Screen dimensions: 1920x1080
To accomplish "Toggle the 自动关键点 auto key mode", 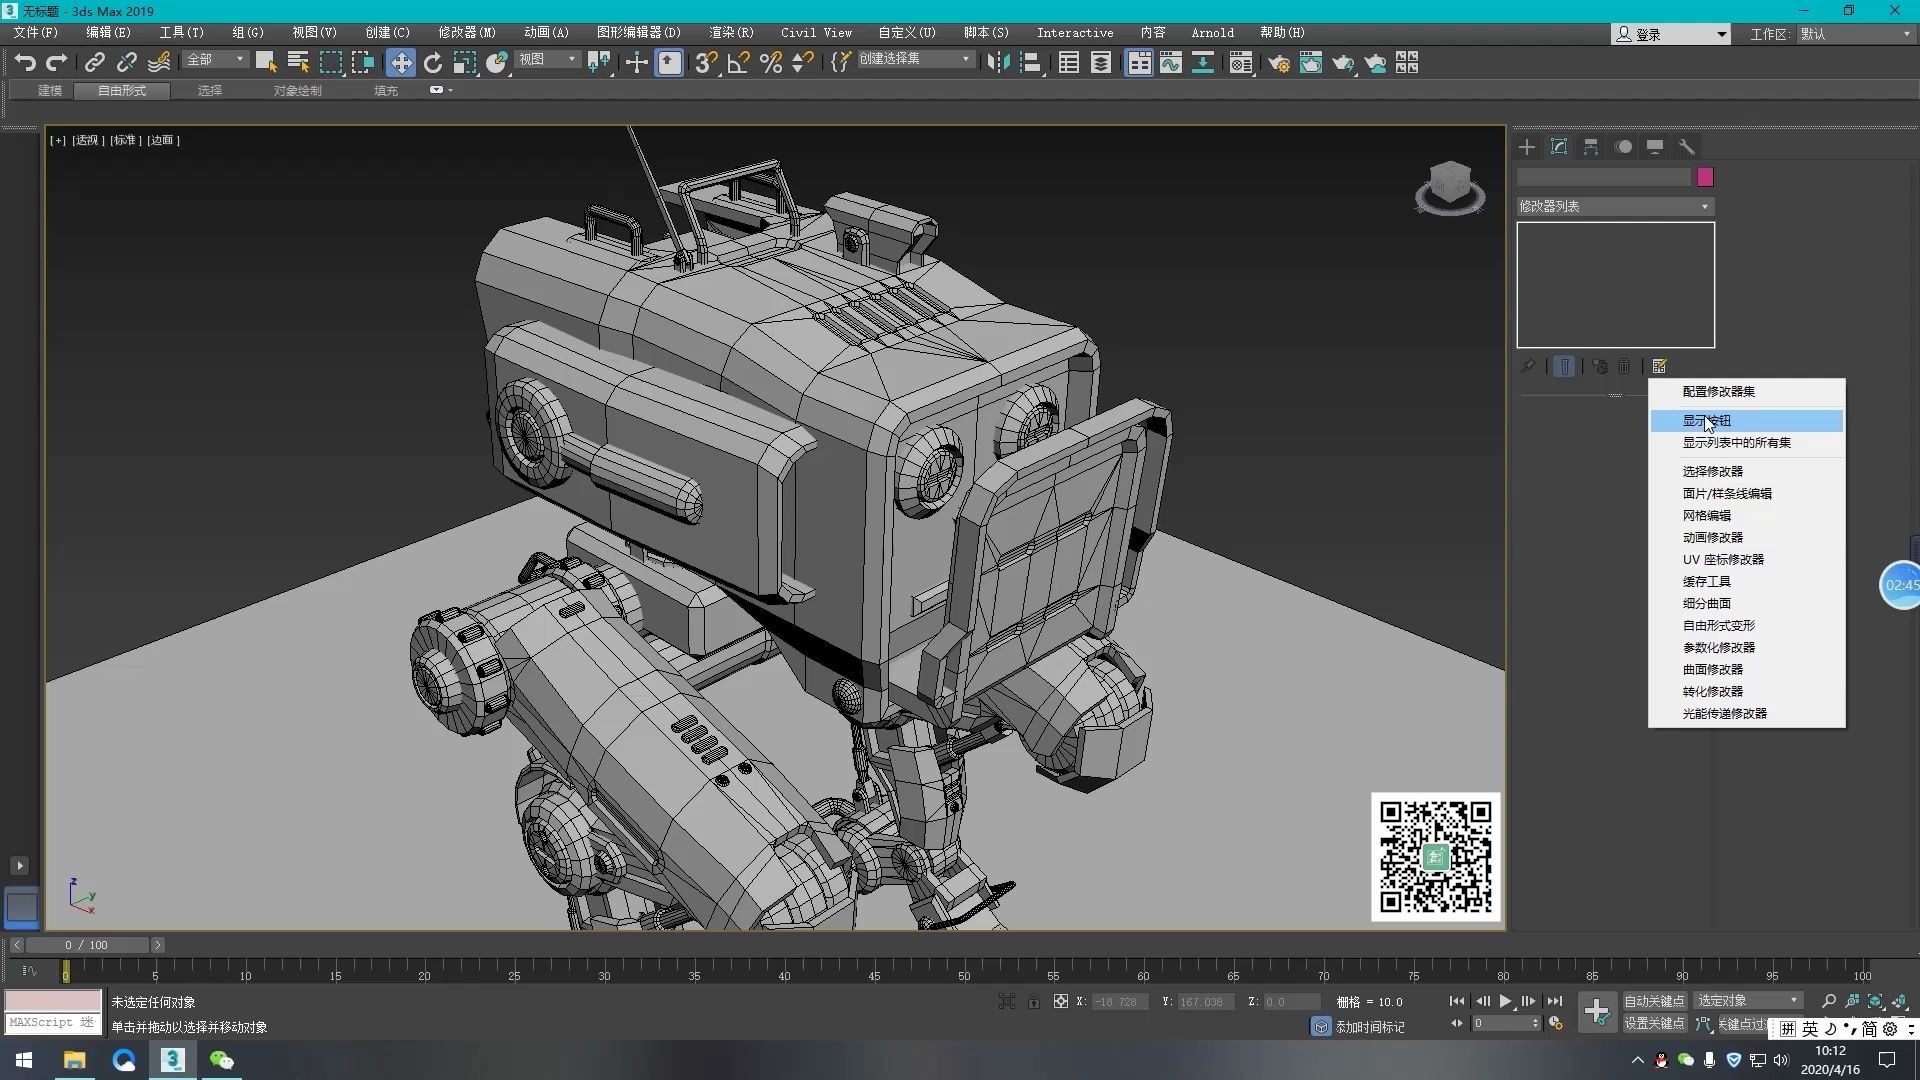I will (1654, 1001).
